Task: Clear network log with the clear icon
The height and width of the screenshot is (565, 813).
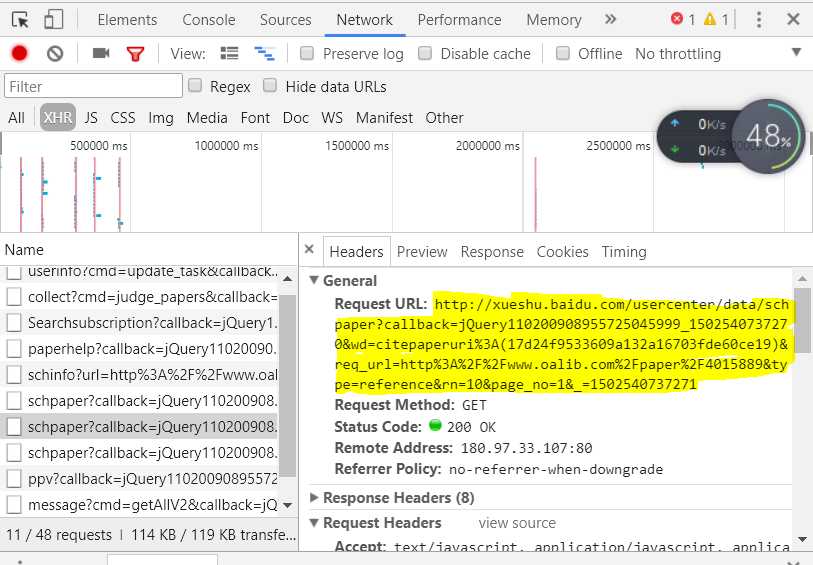Action: 55,53
